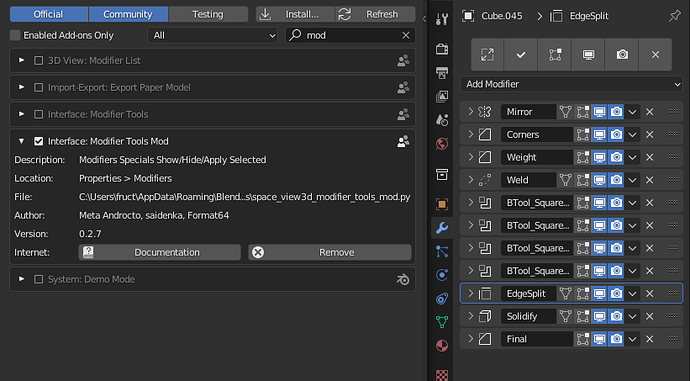Viewport: 690px width, 381px height.
Task: Toggle Final modifier render visibility
Action: click(616, 339)
